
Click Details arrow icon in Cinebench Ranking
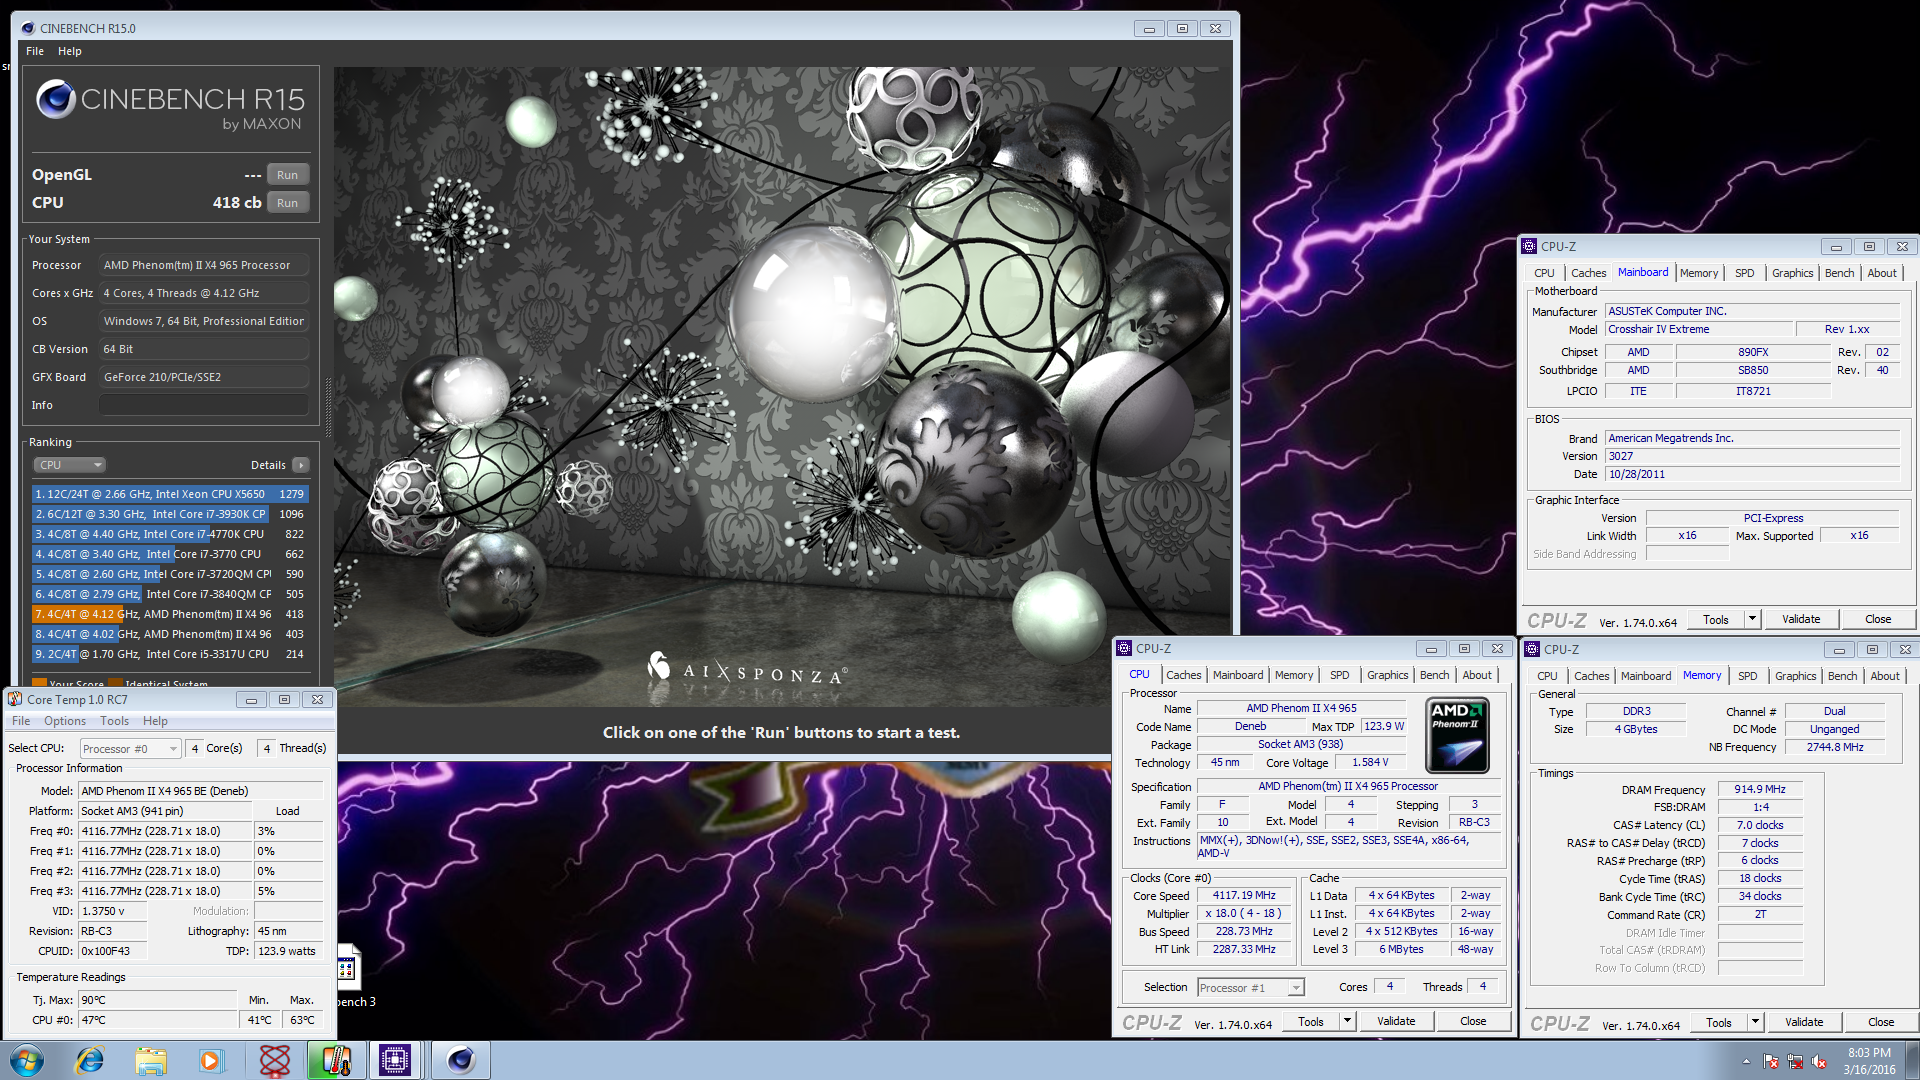point(300,465)
